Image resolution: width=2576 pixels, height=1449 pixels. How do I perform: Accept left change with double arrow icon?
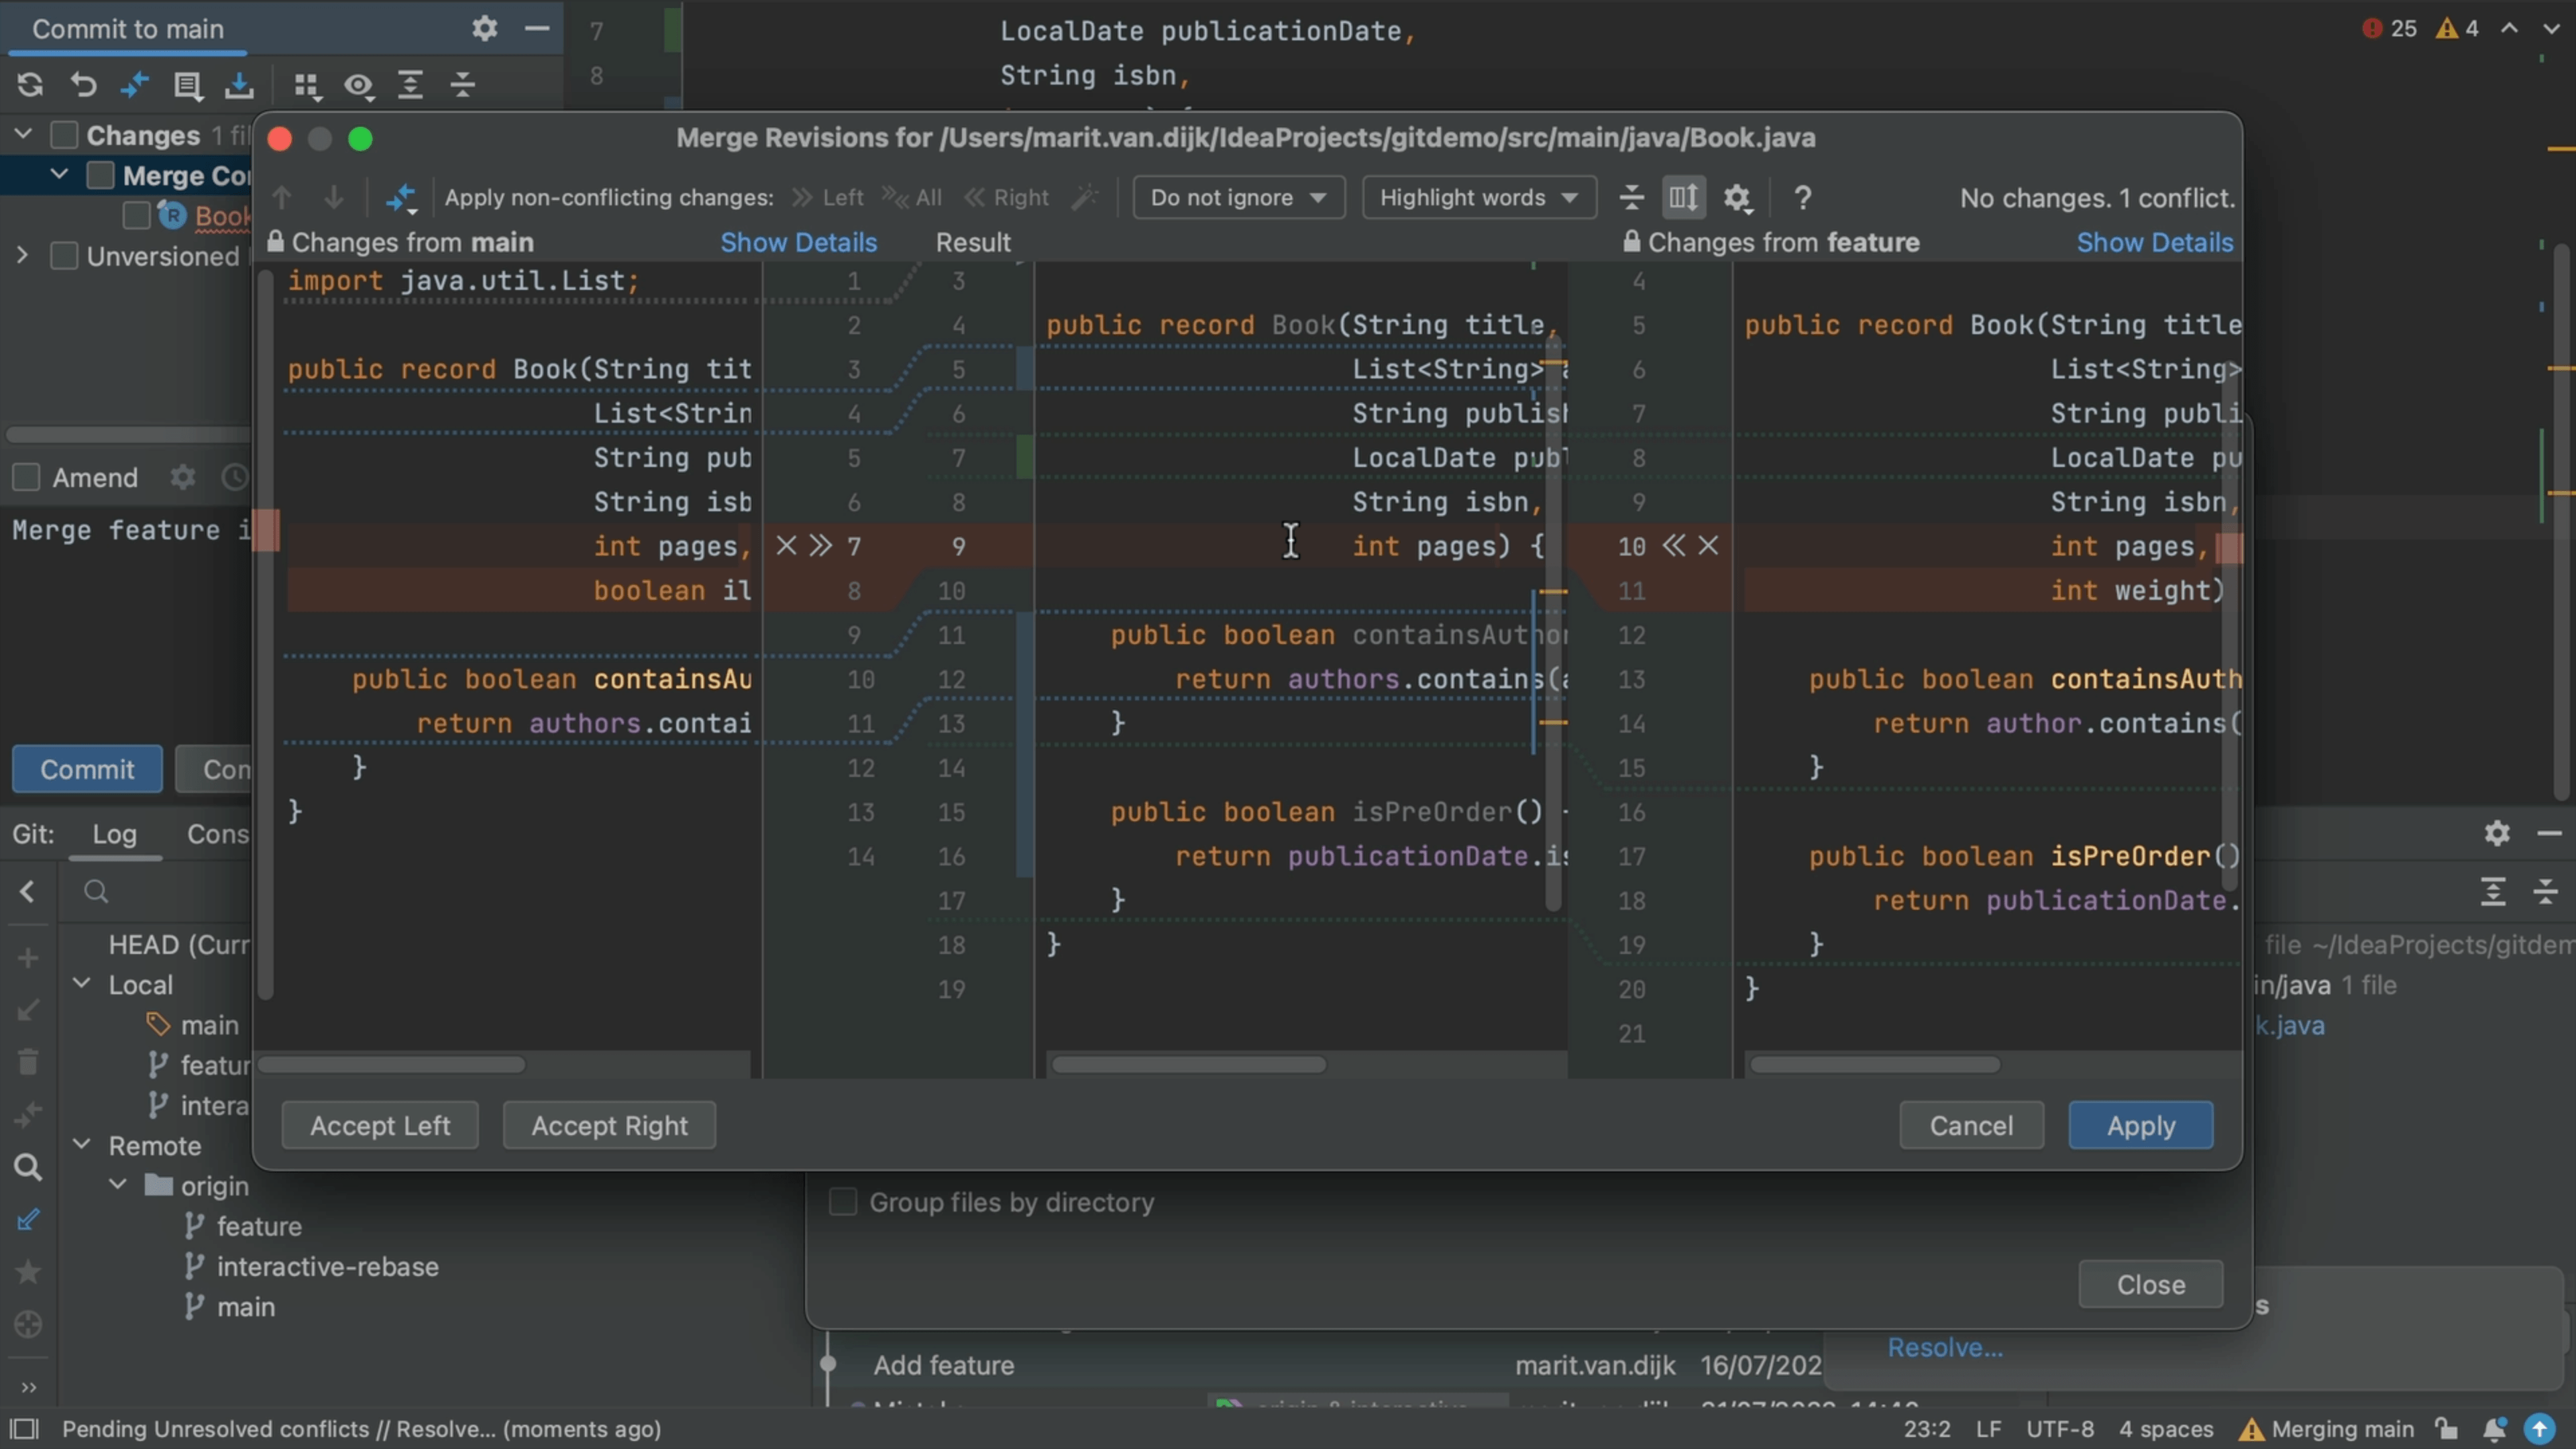tap(821, 546)
